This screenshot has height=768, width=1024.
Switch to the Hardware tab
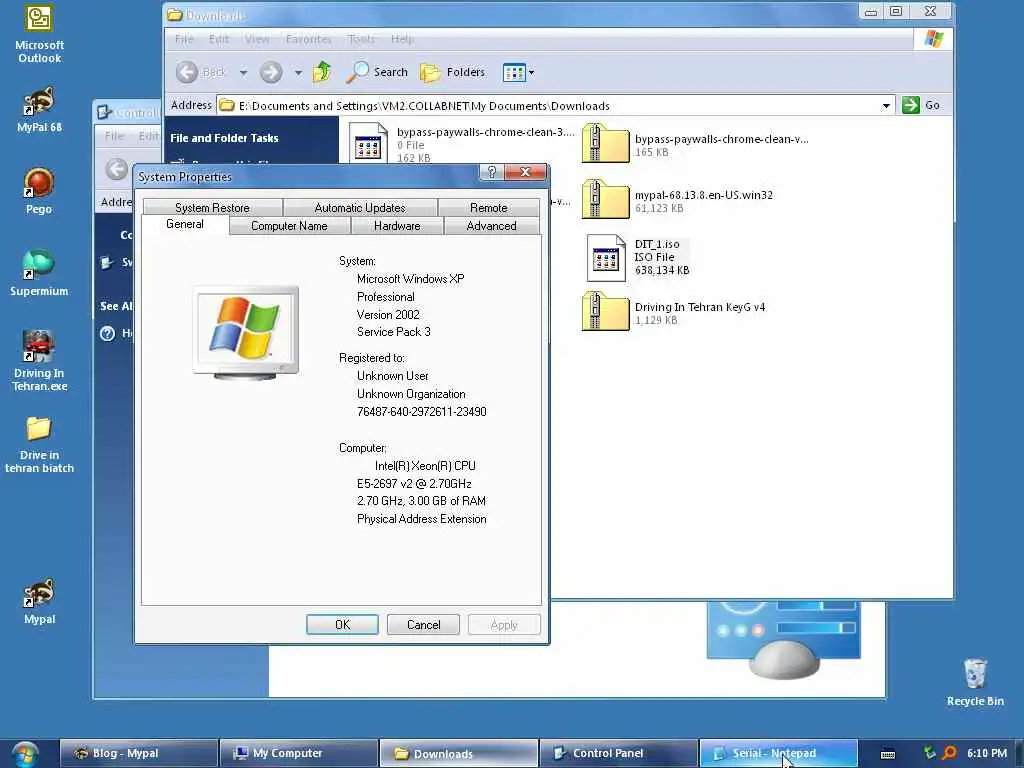(397, 226)
